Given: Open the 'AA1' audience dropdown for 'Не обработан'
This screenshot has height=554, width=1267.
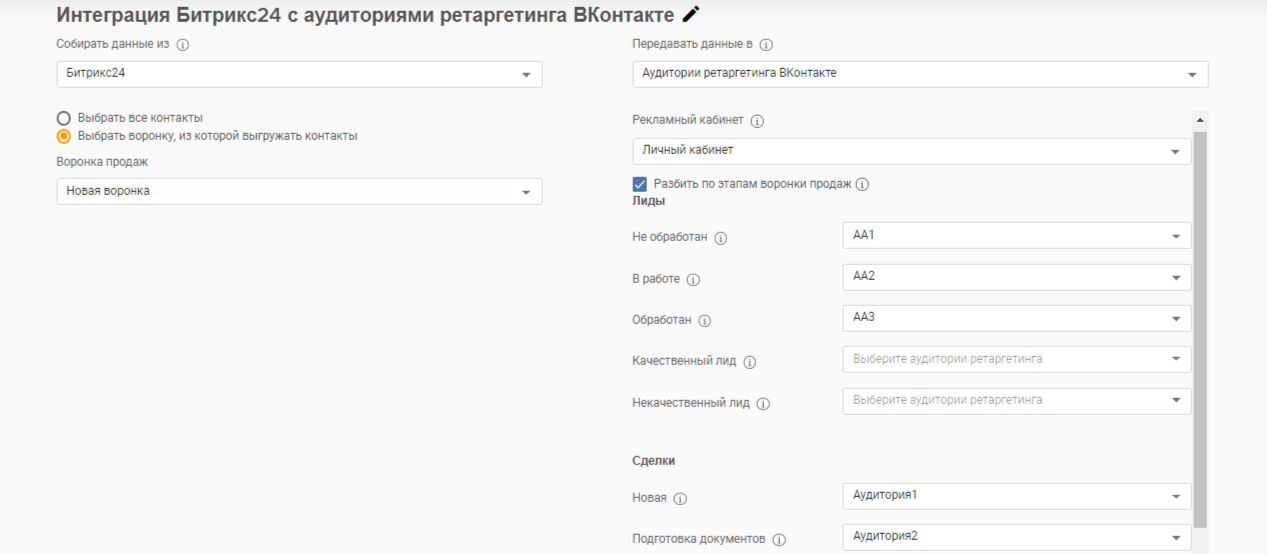Looking at the screenshot, I should coord(1016,235).
